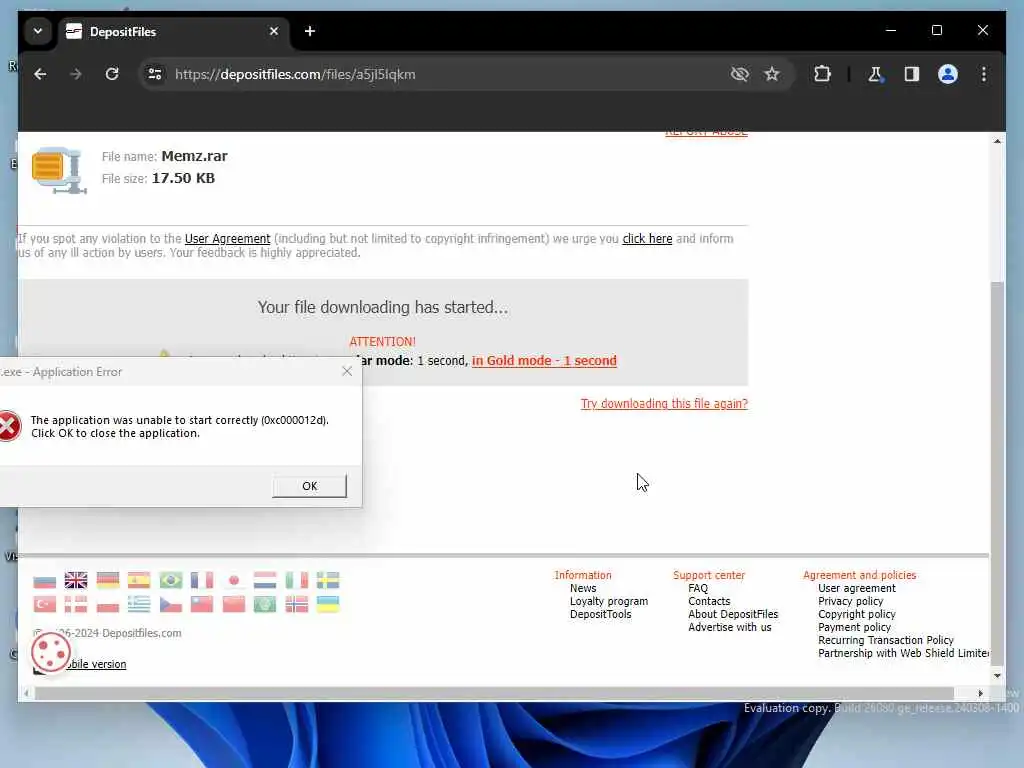Switch language via the UK flag
The width and height of the screenshot is (1024, 768).
click(76, 580)
